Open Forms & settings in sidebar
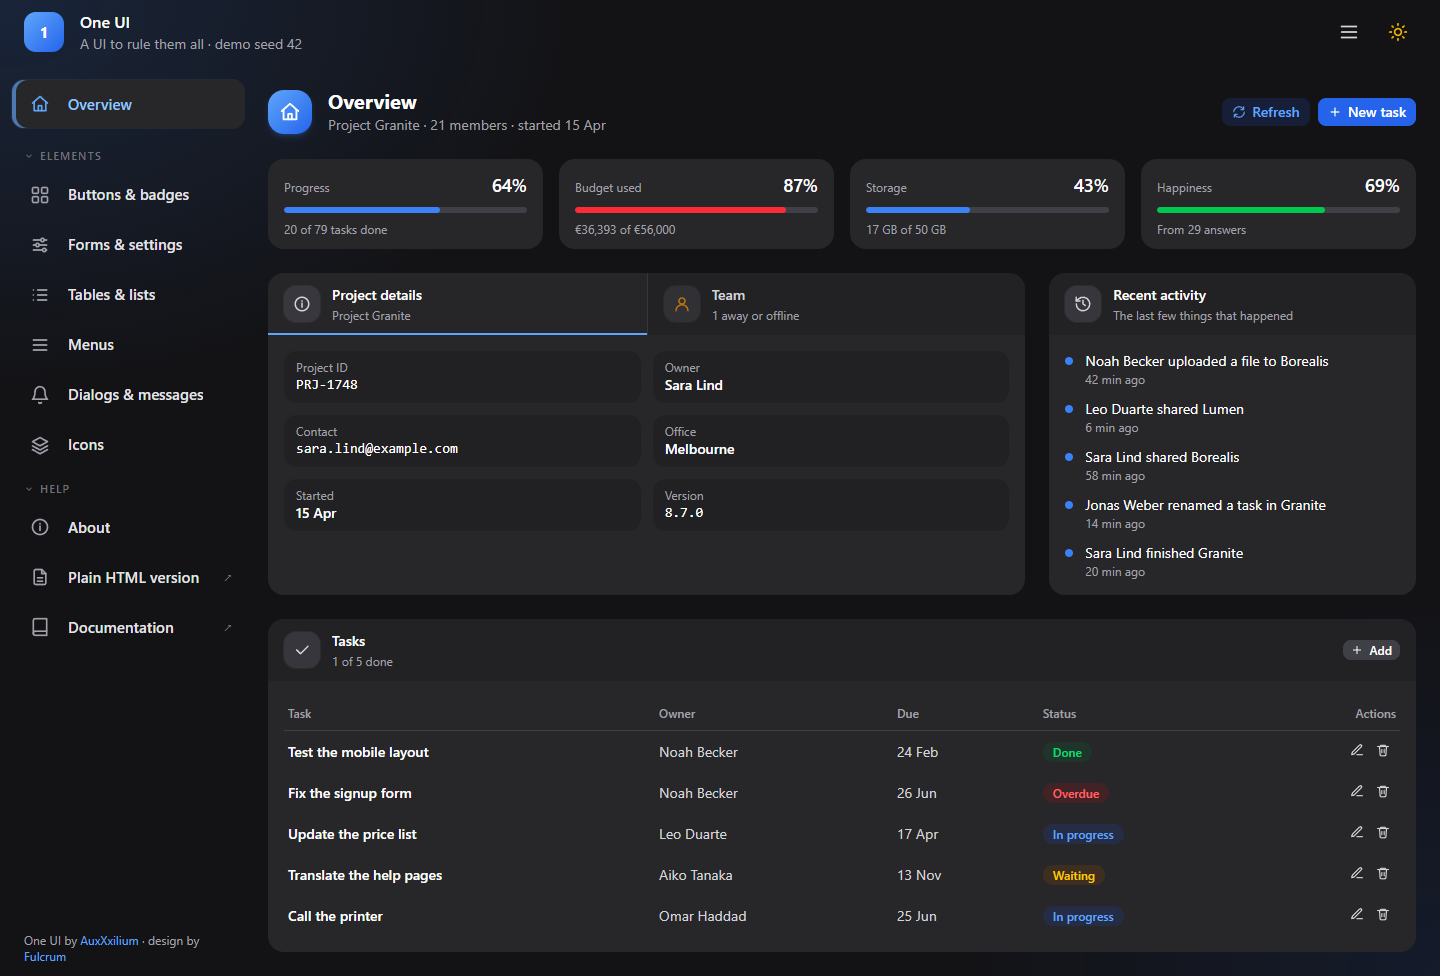This screenshot has width=1440, height=976. [128, 245]
